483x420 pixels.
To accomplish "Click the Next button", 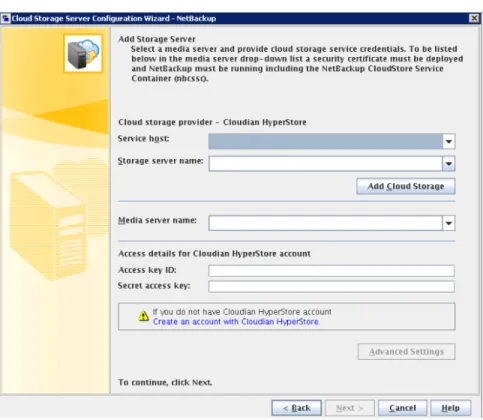I will click(350, 408).
